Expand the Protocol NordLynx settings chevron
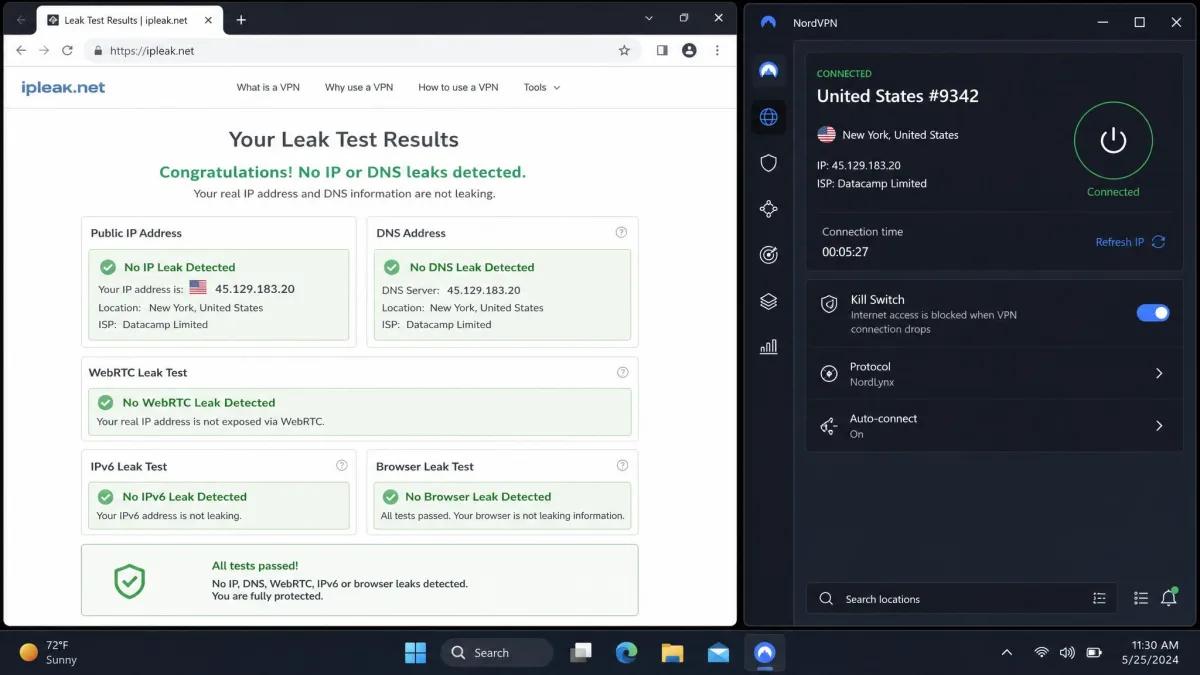1200x675 pixels. pyautogui.click(x=1159, y=373)
